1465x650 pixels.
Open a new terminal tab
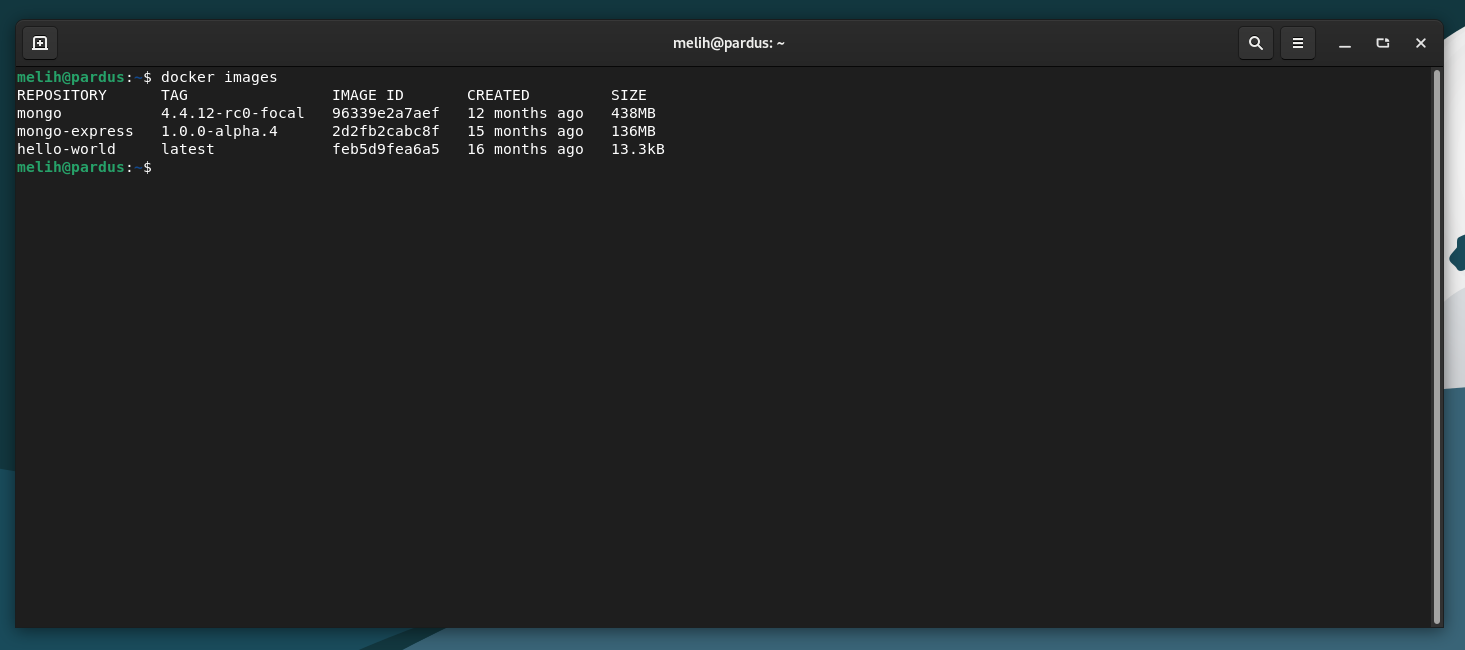pyautogui.click(x=40, y=43)
